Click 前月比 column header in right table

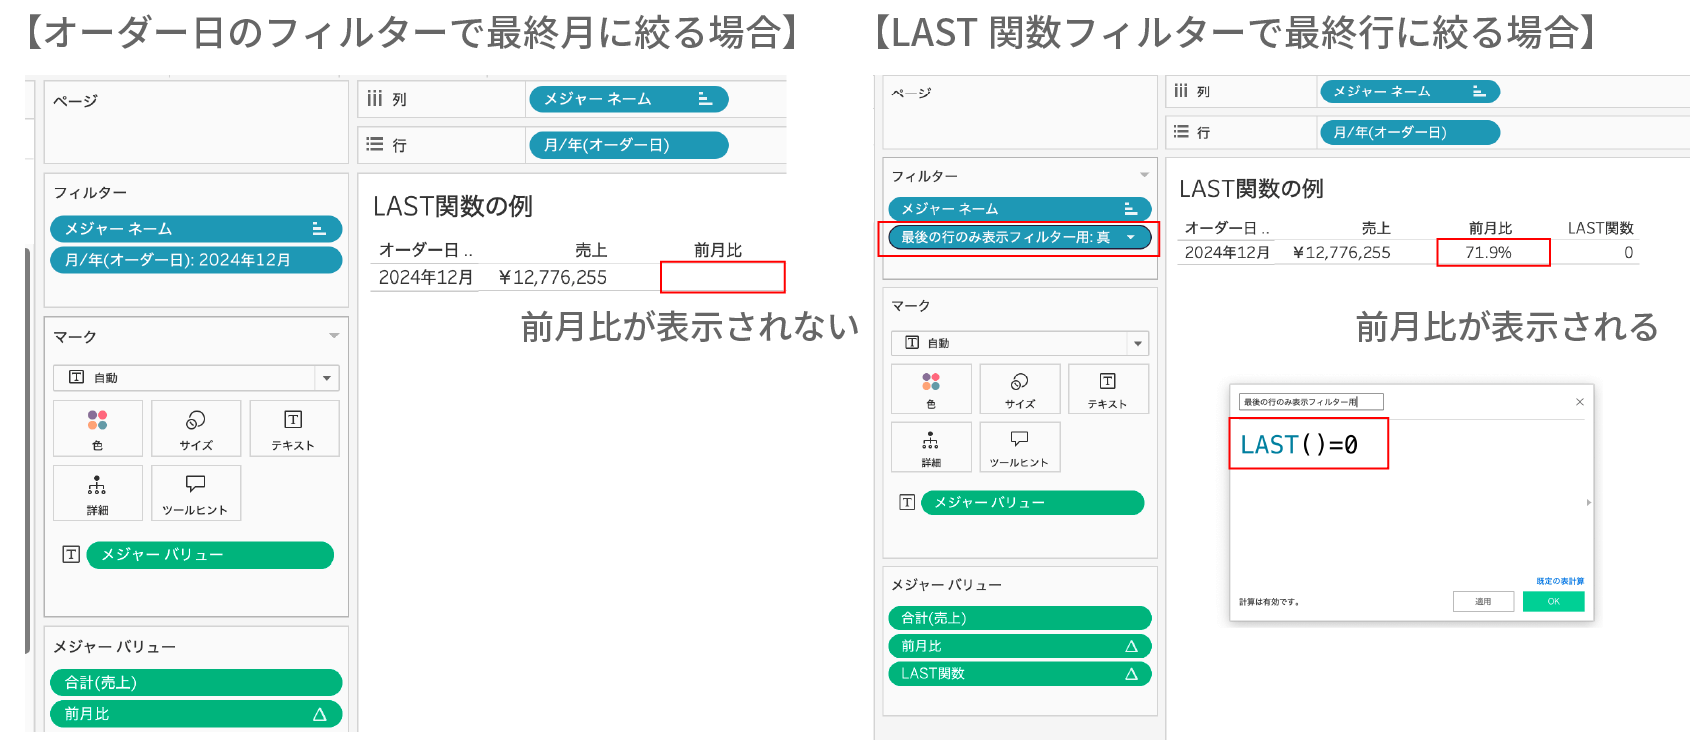[1490, 228]
